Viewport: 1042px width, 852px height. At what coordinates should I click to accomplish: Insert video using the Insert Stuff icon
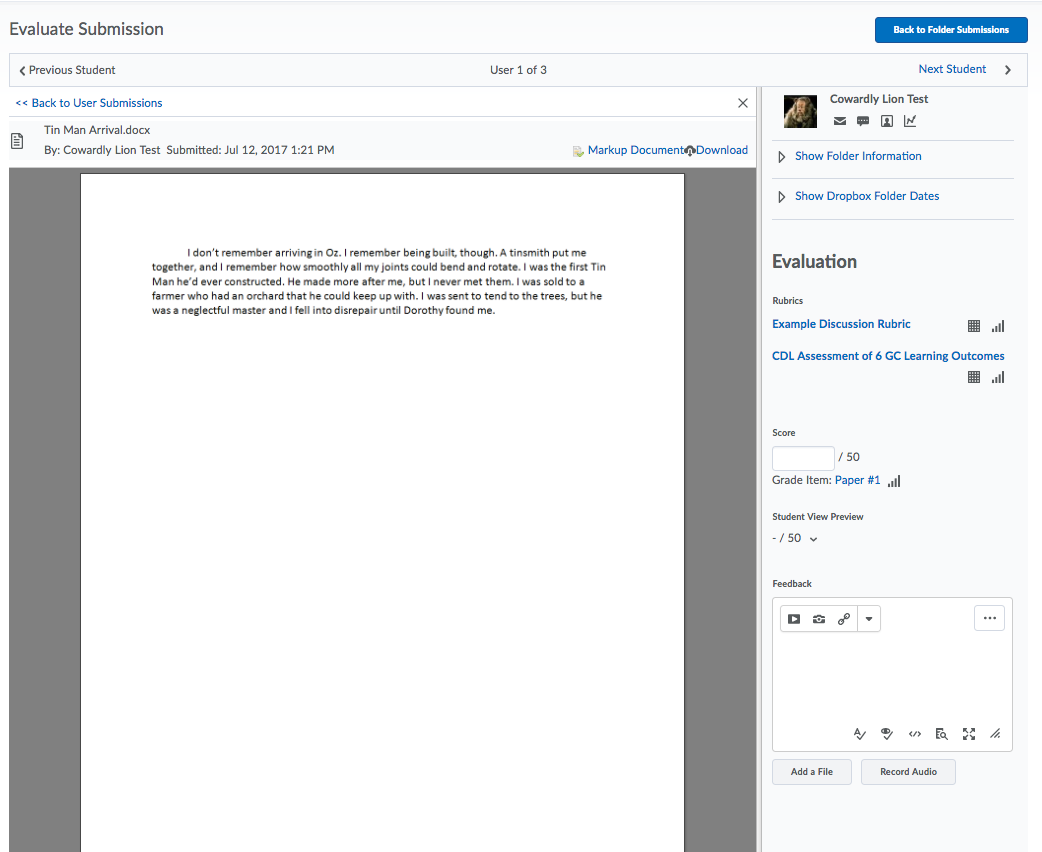(x=793, y=618)
